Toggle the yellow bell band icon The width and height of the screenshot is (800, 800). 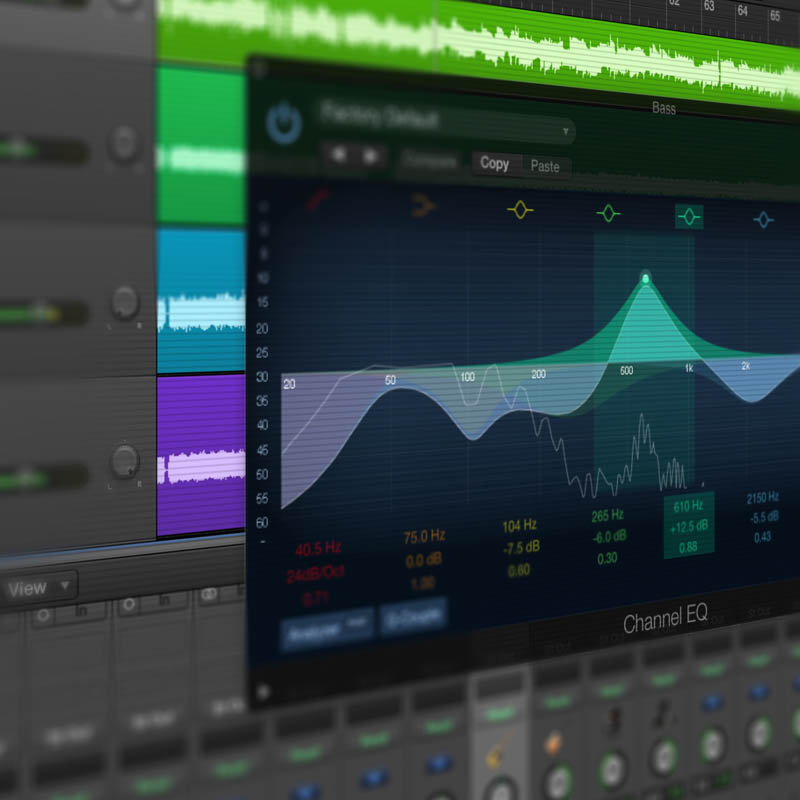coord(521,210)
